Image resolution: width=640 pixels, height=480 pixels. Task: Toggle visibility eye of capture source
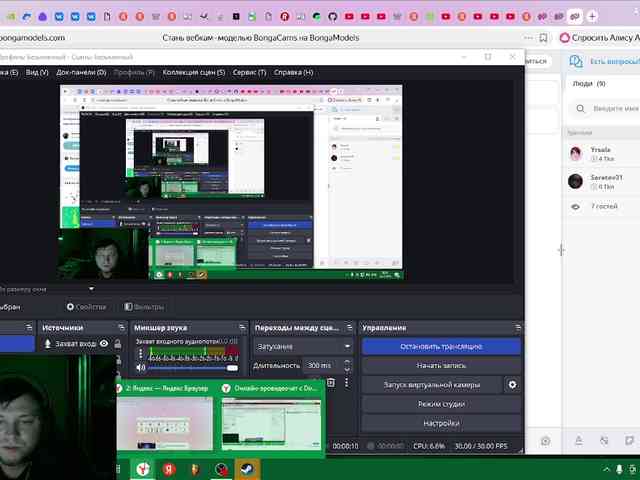(104, 344)
